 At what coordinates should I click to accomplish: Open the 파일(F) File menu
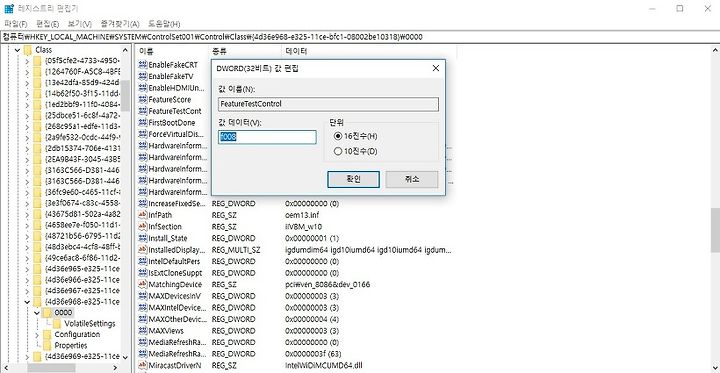coord(16,24)
